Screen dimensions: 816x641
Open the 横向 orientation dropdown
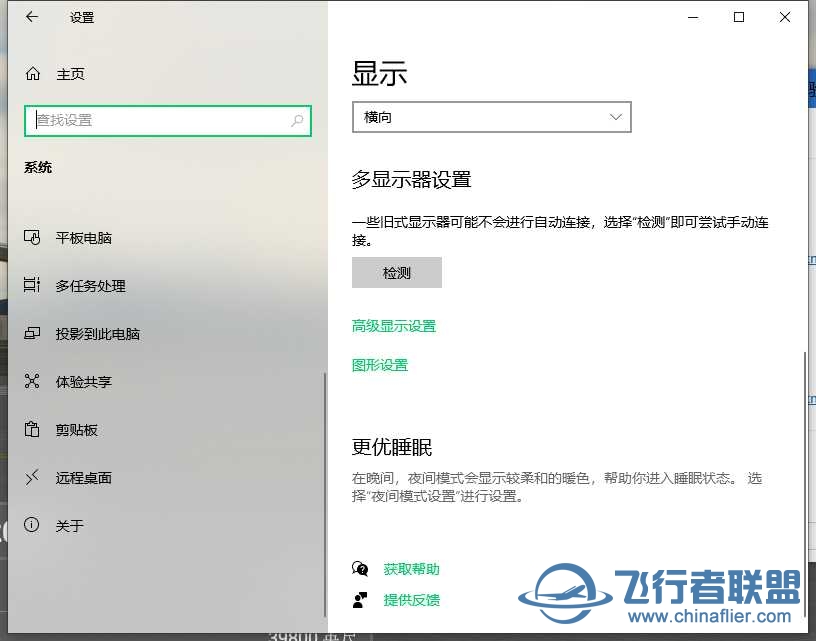(491, 116)
